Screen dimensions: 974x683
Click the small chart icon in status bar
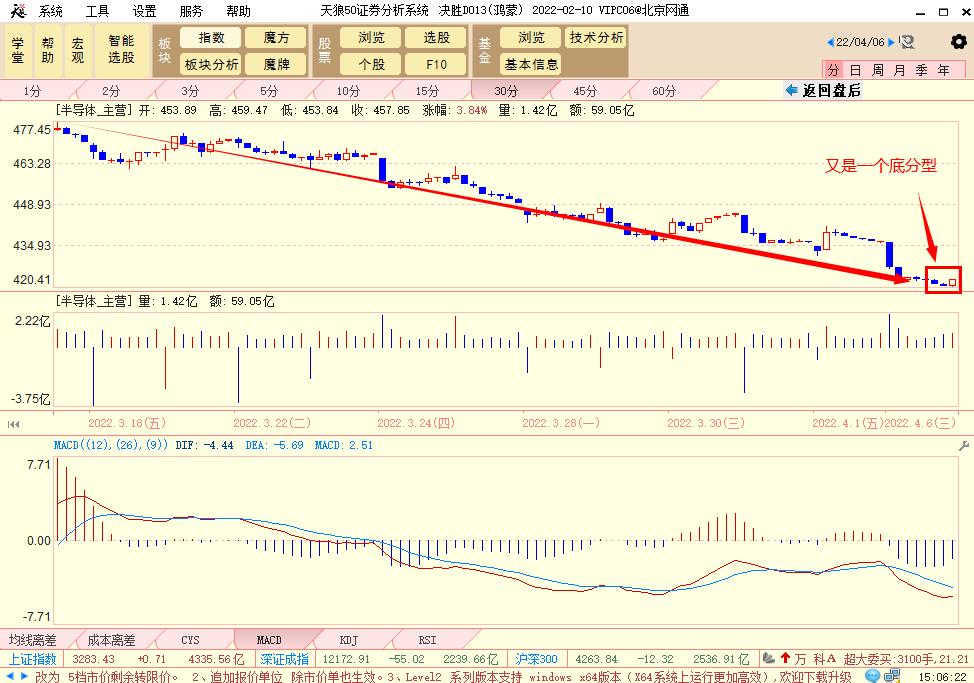(x=768, y=659)
